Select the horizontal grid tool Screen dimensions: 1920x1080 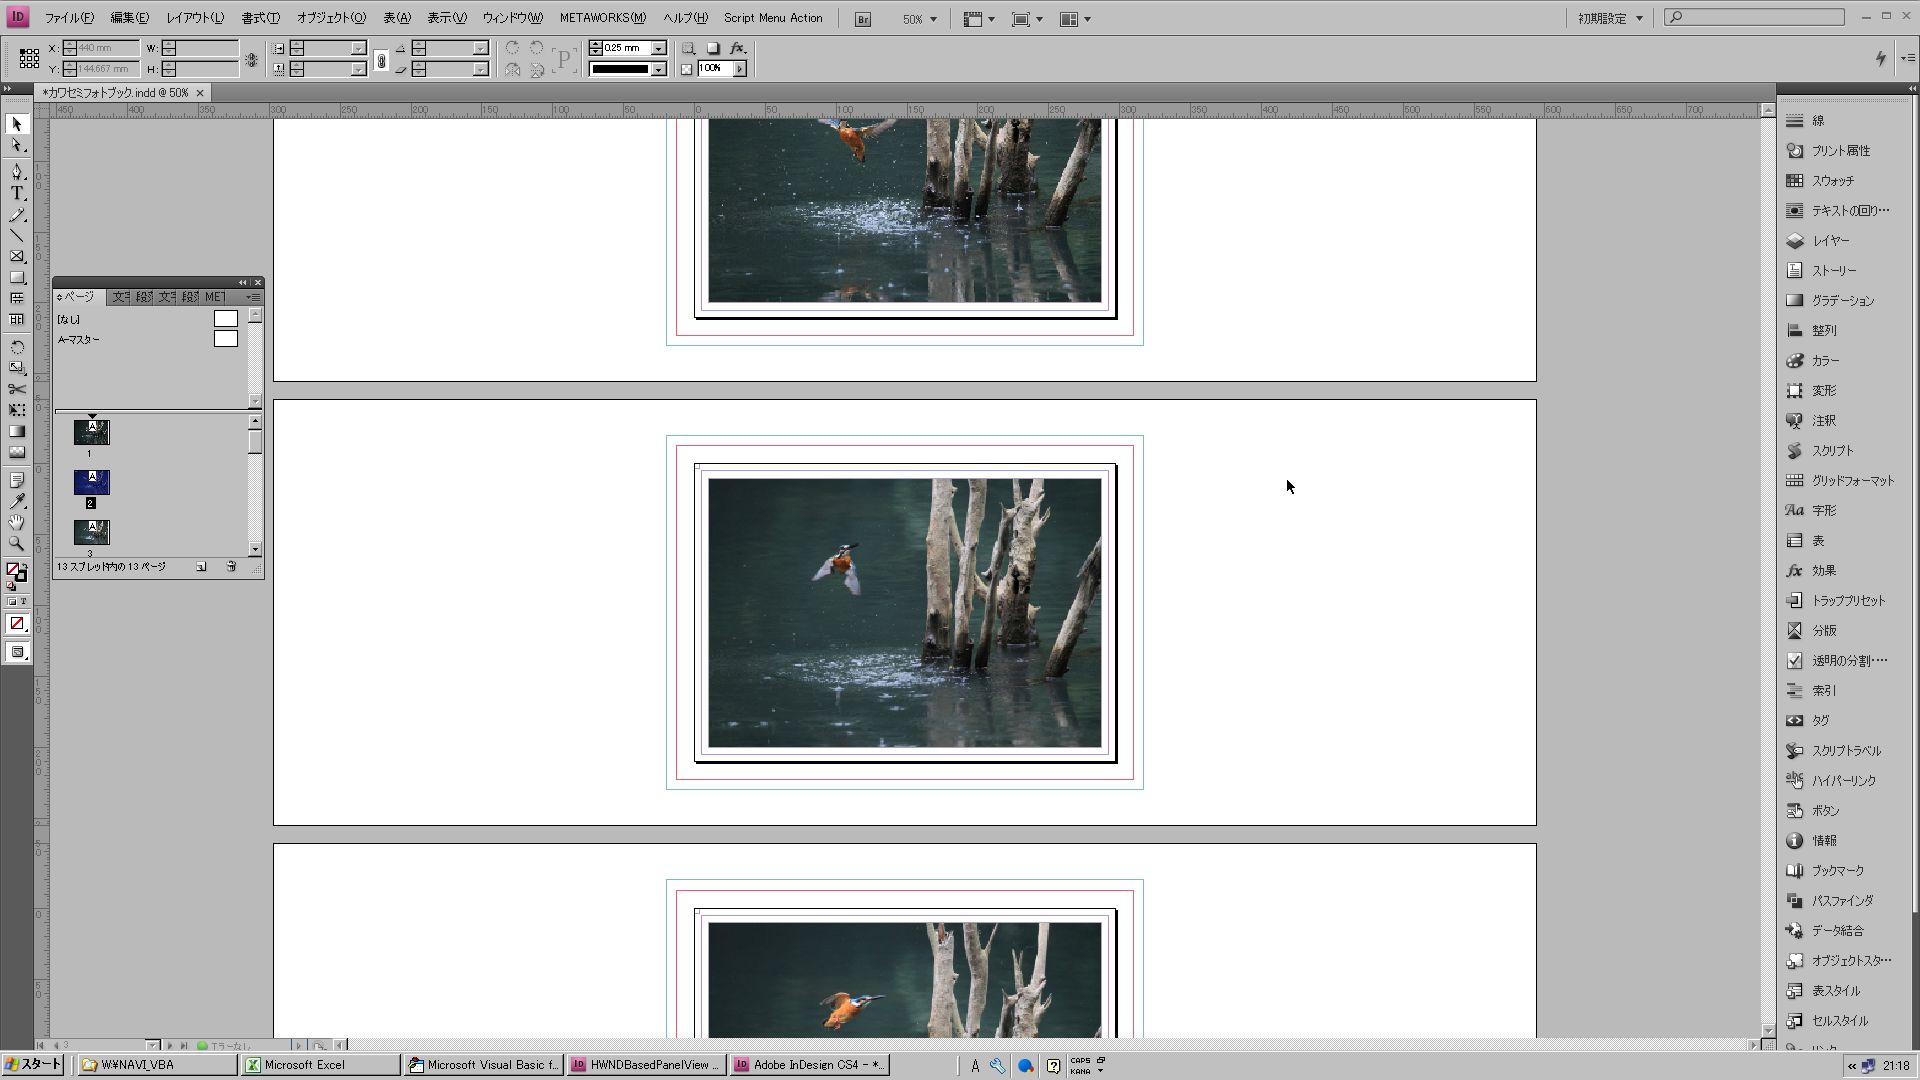(17, 298)
